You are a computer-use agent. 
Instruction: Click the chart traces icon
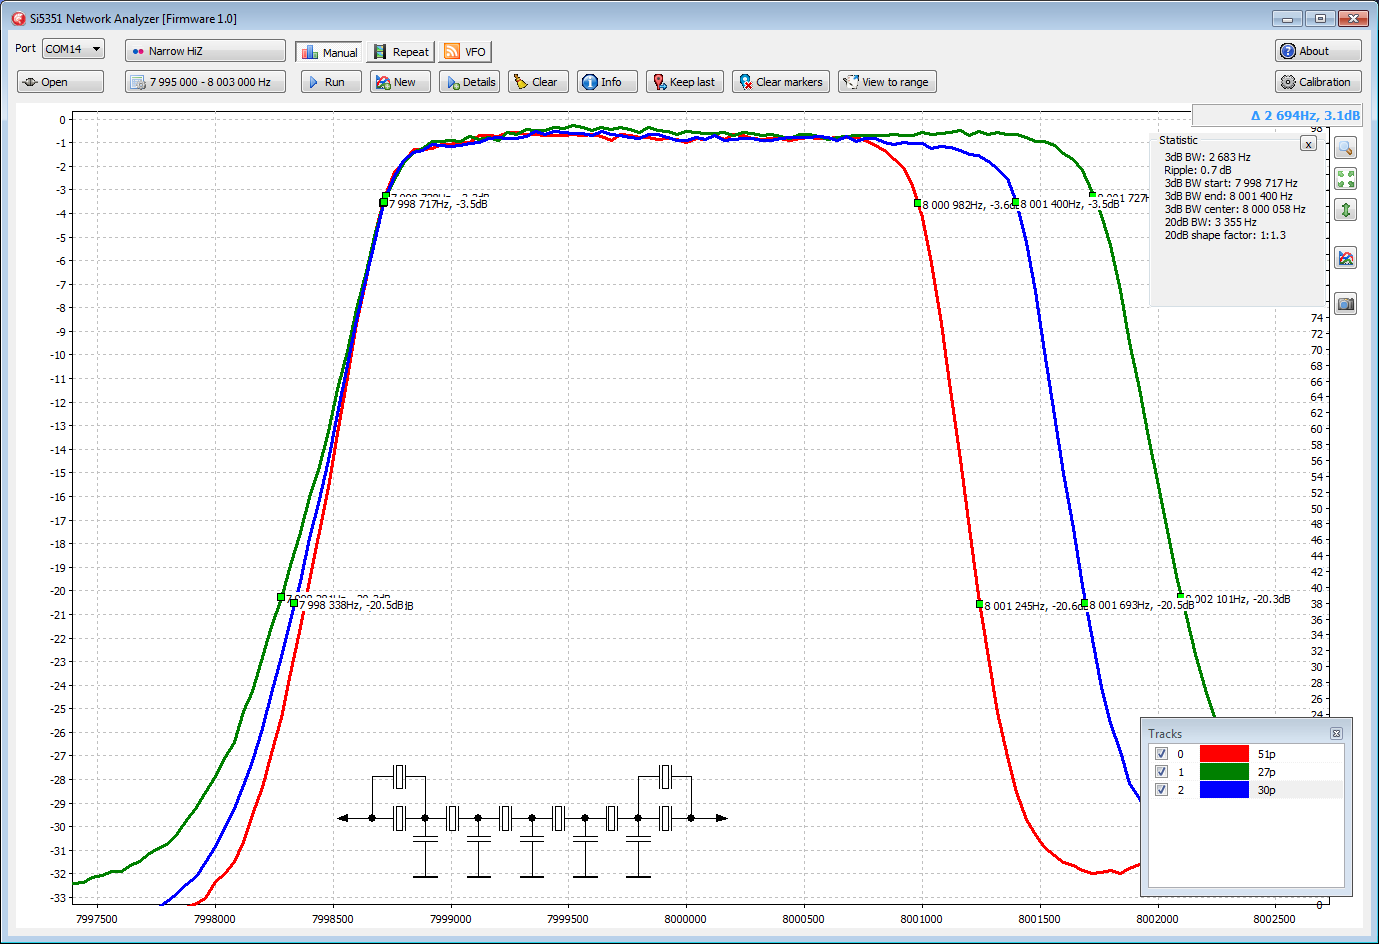pyautogui.click(x=1346, y=258)
